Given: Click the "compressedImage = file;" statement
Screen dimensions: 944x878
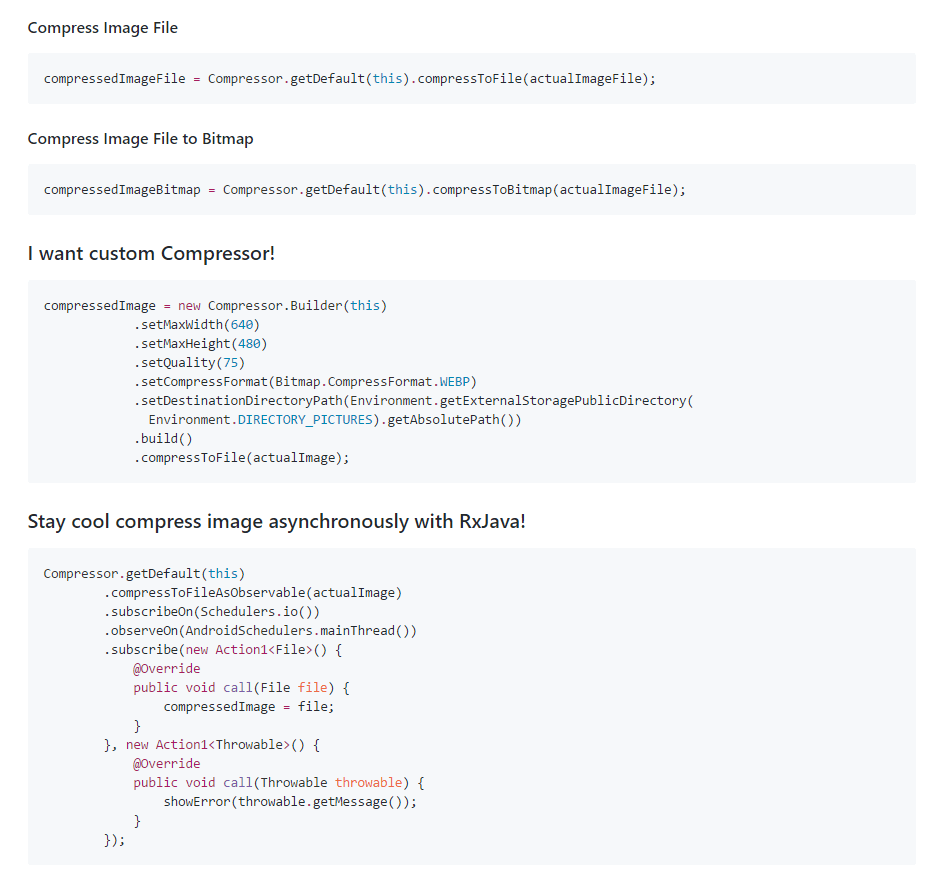Looking at the screenshot, I should (x=249, y=706).
